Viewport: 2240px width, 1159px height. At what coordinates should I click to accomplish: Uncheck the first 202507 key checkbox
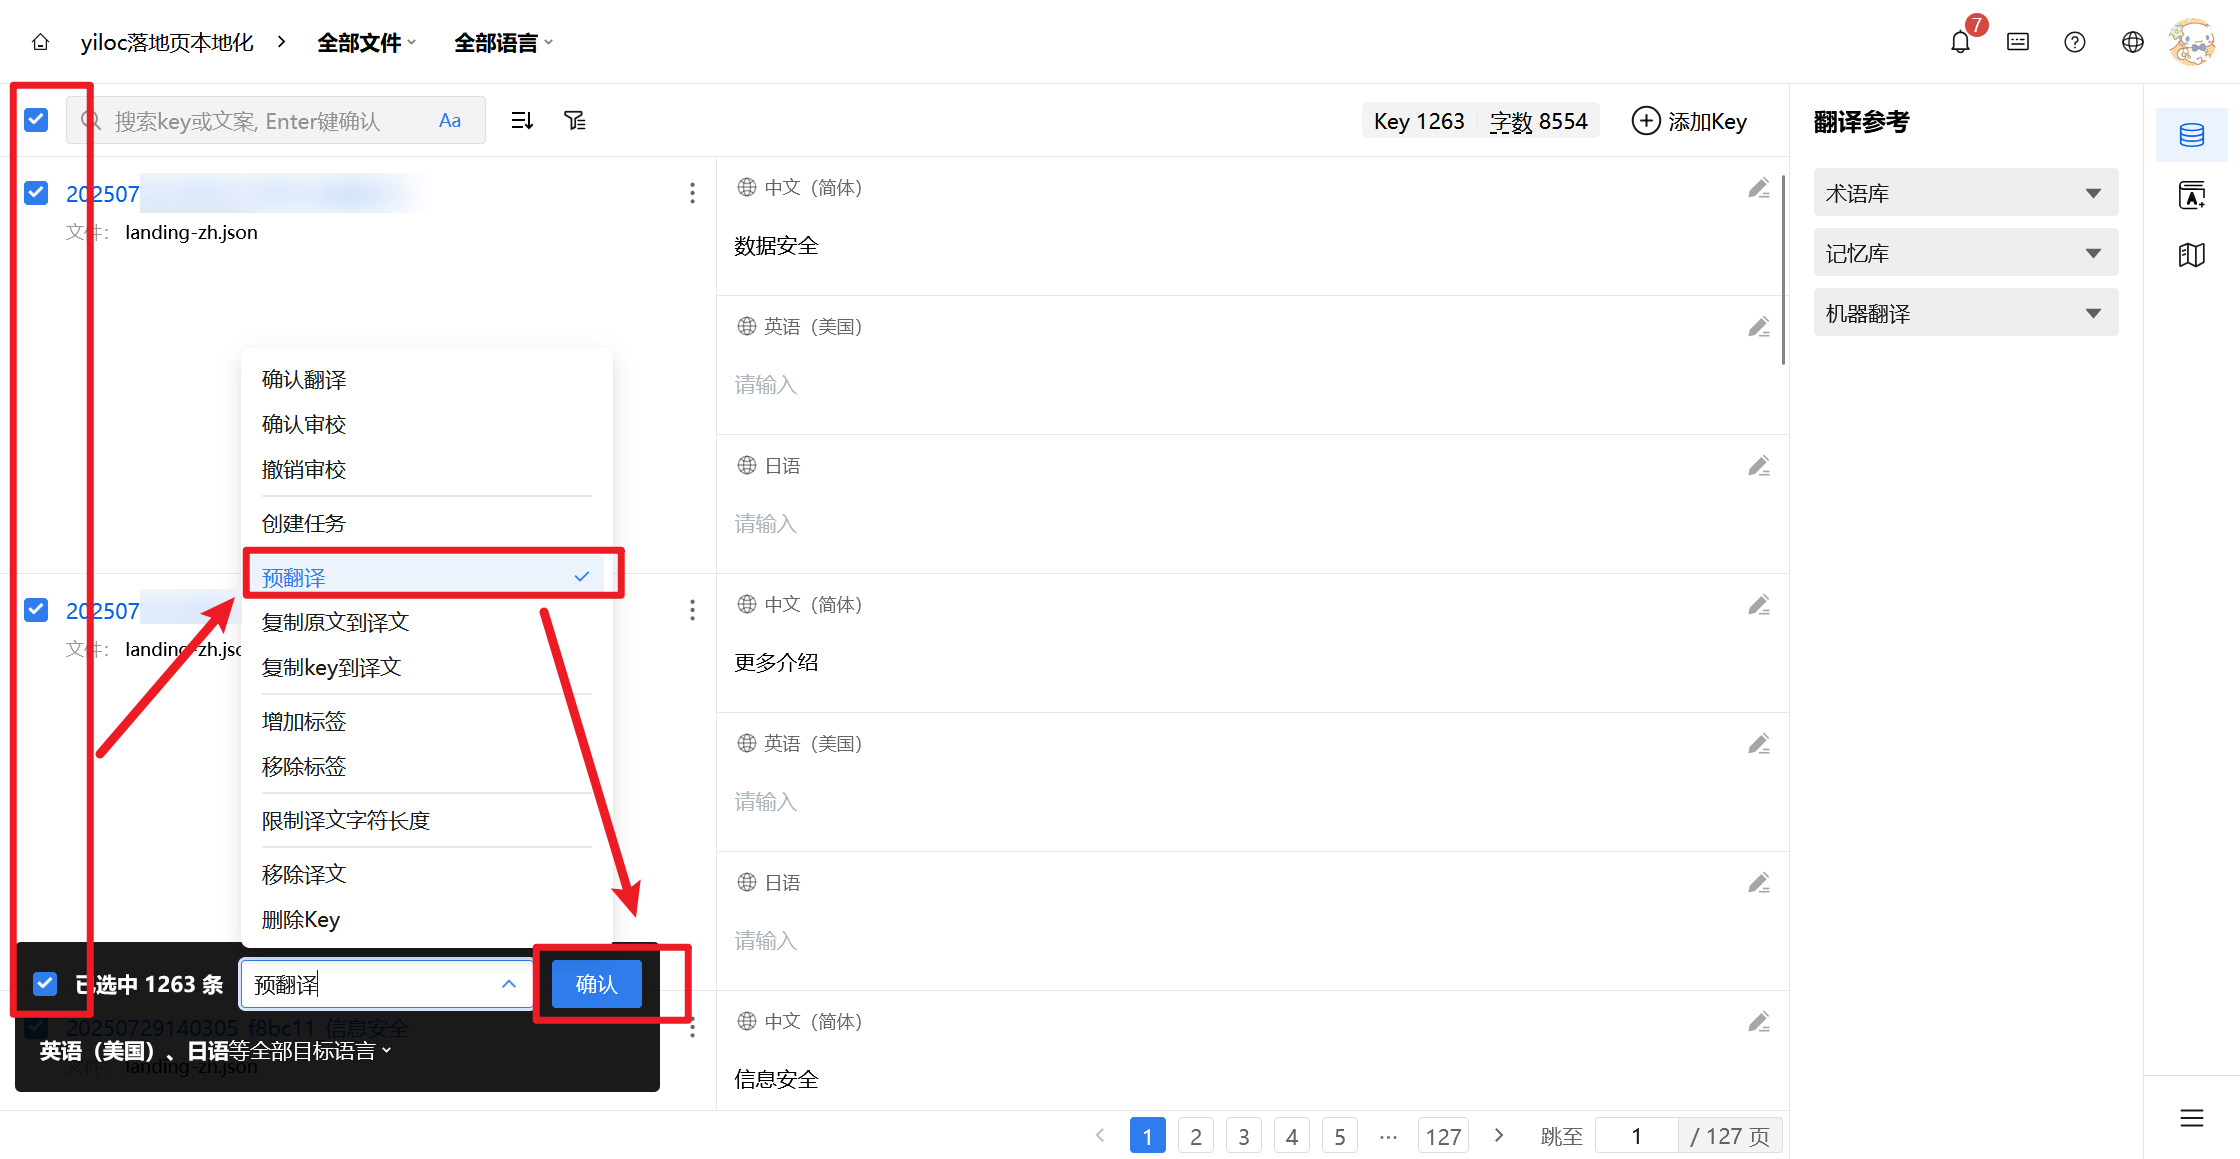(36, 193)
